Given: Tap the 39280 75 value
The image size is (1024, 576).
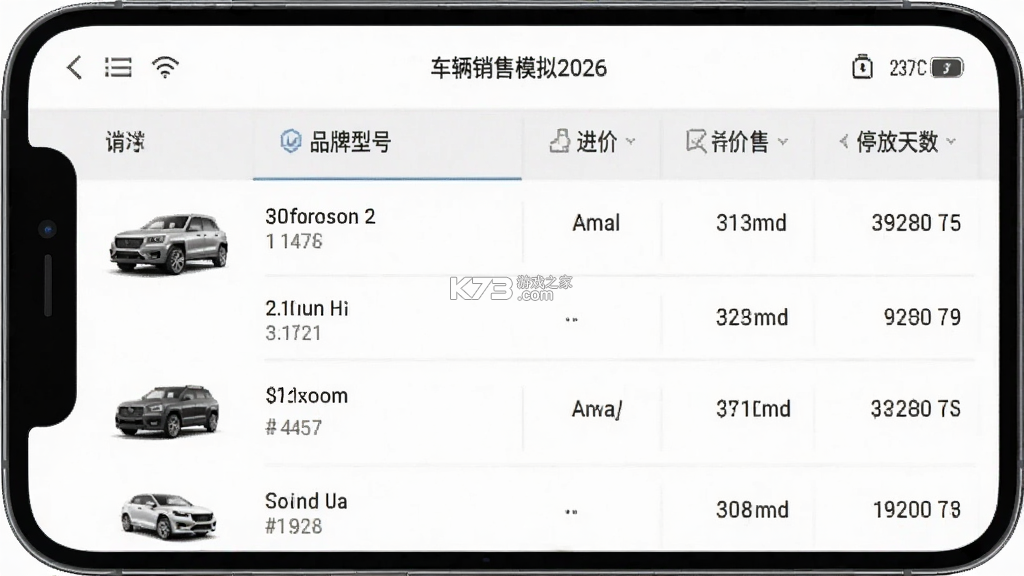Looking at the screenshot, I should tap(916, 223).
